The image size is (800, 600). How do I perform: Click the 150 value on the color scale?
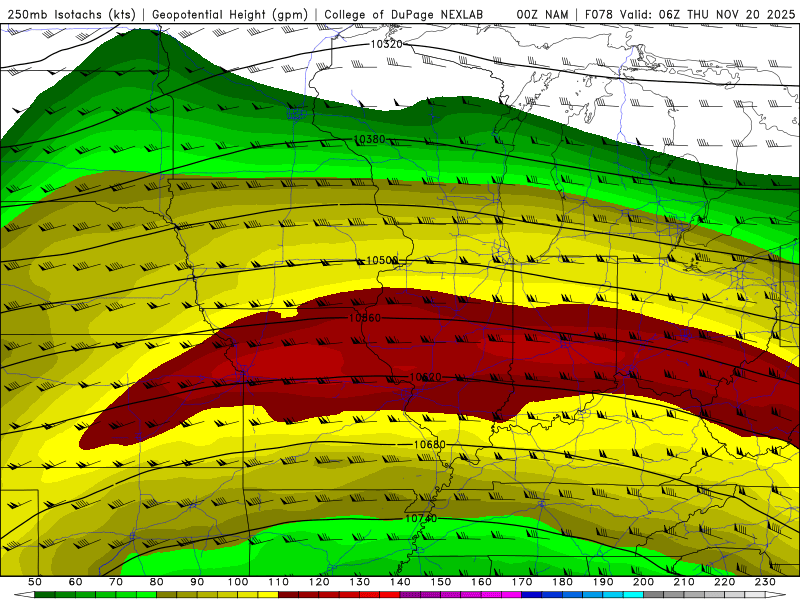pyautogui.click(x=441, y=582)
